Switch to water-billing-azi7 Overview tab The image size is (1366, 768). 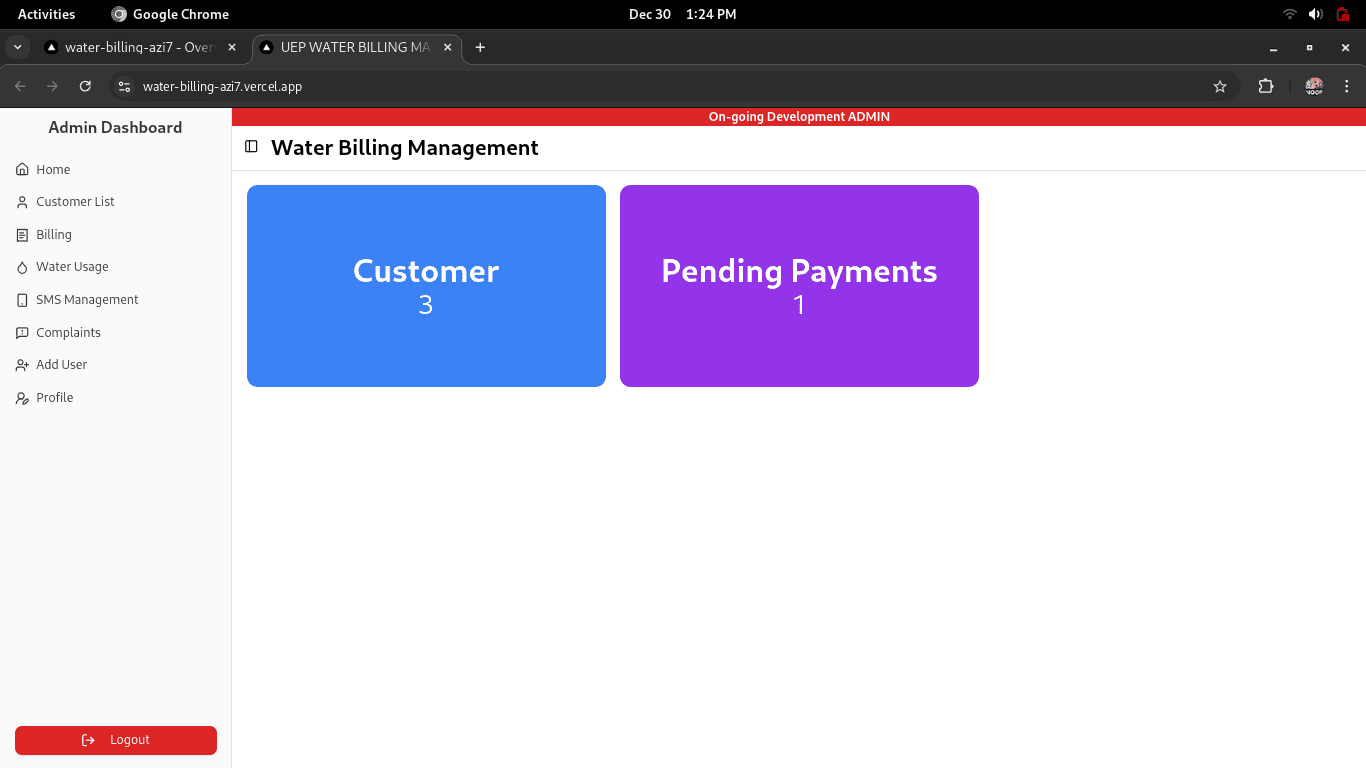140,47
